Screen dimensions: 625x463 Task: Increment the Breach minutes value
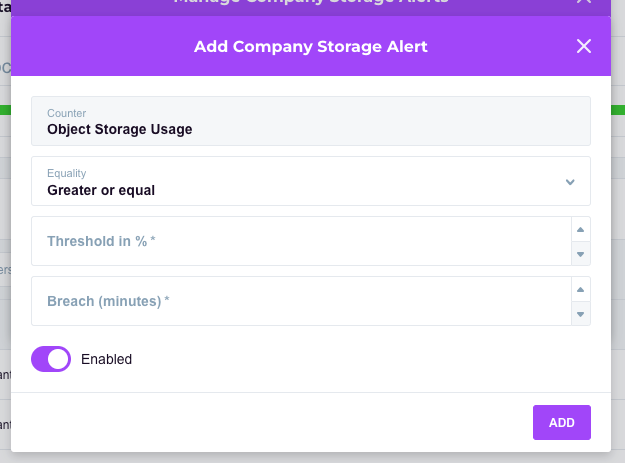(580, 289)
